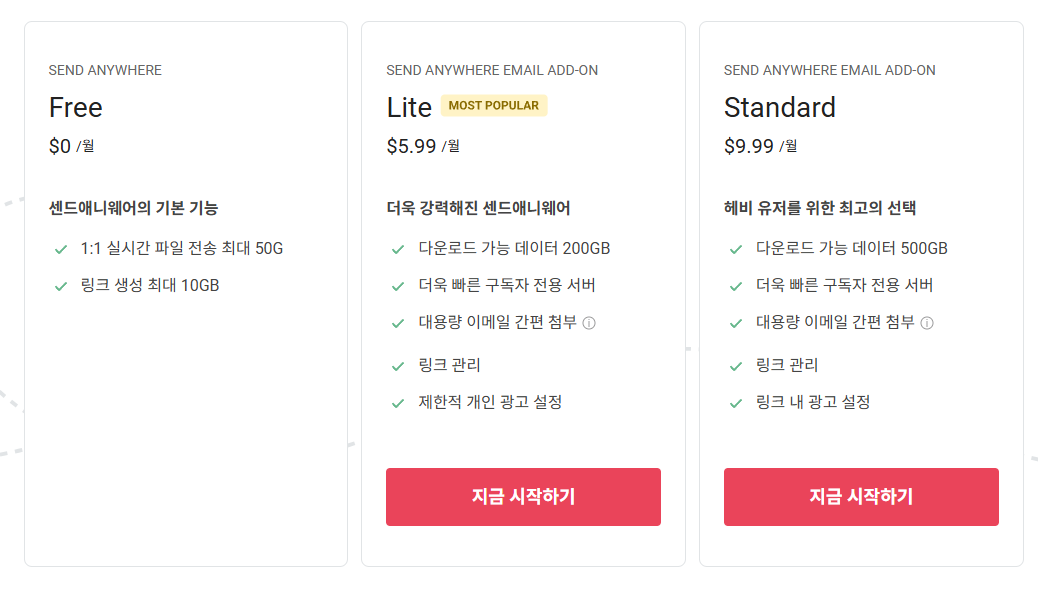The image size is (1038, 589).
Task: Click the checkmark beside '링크 생성 최대 10GB'
Action: point(60,286)
